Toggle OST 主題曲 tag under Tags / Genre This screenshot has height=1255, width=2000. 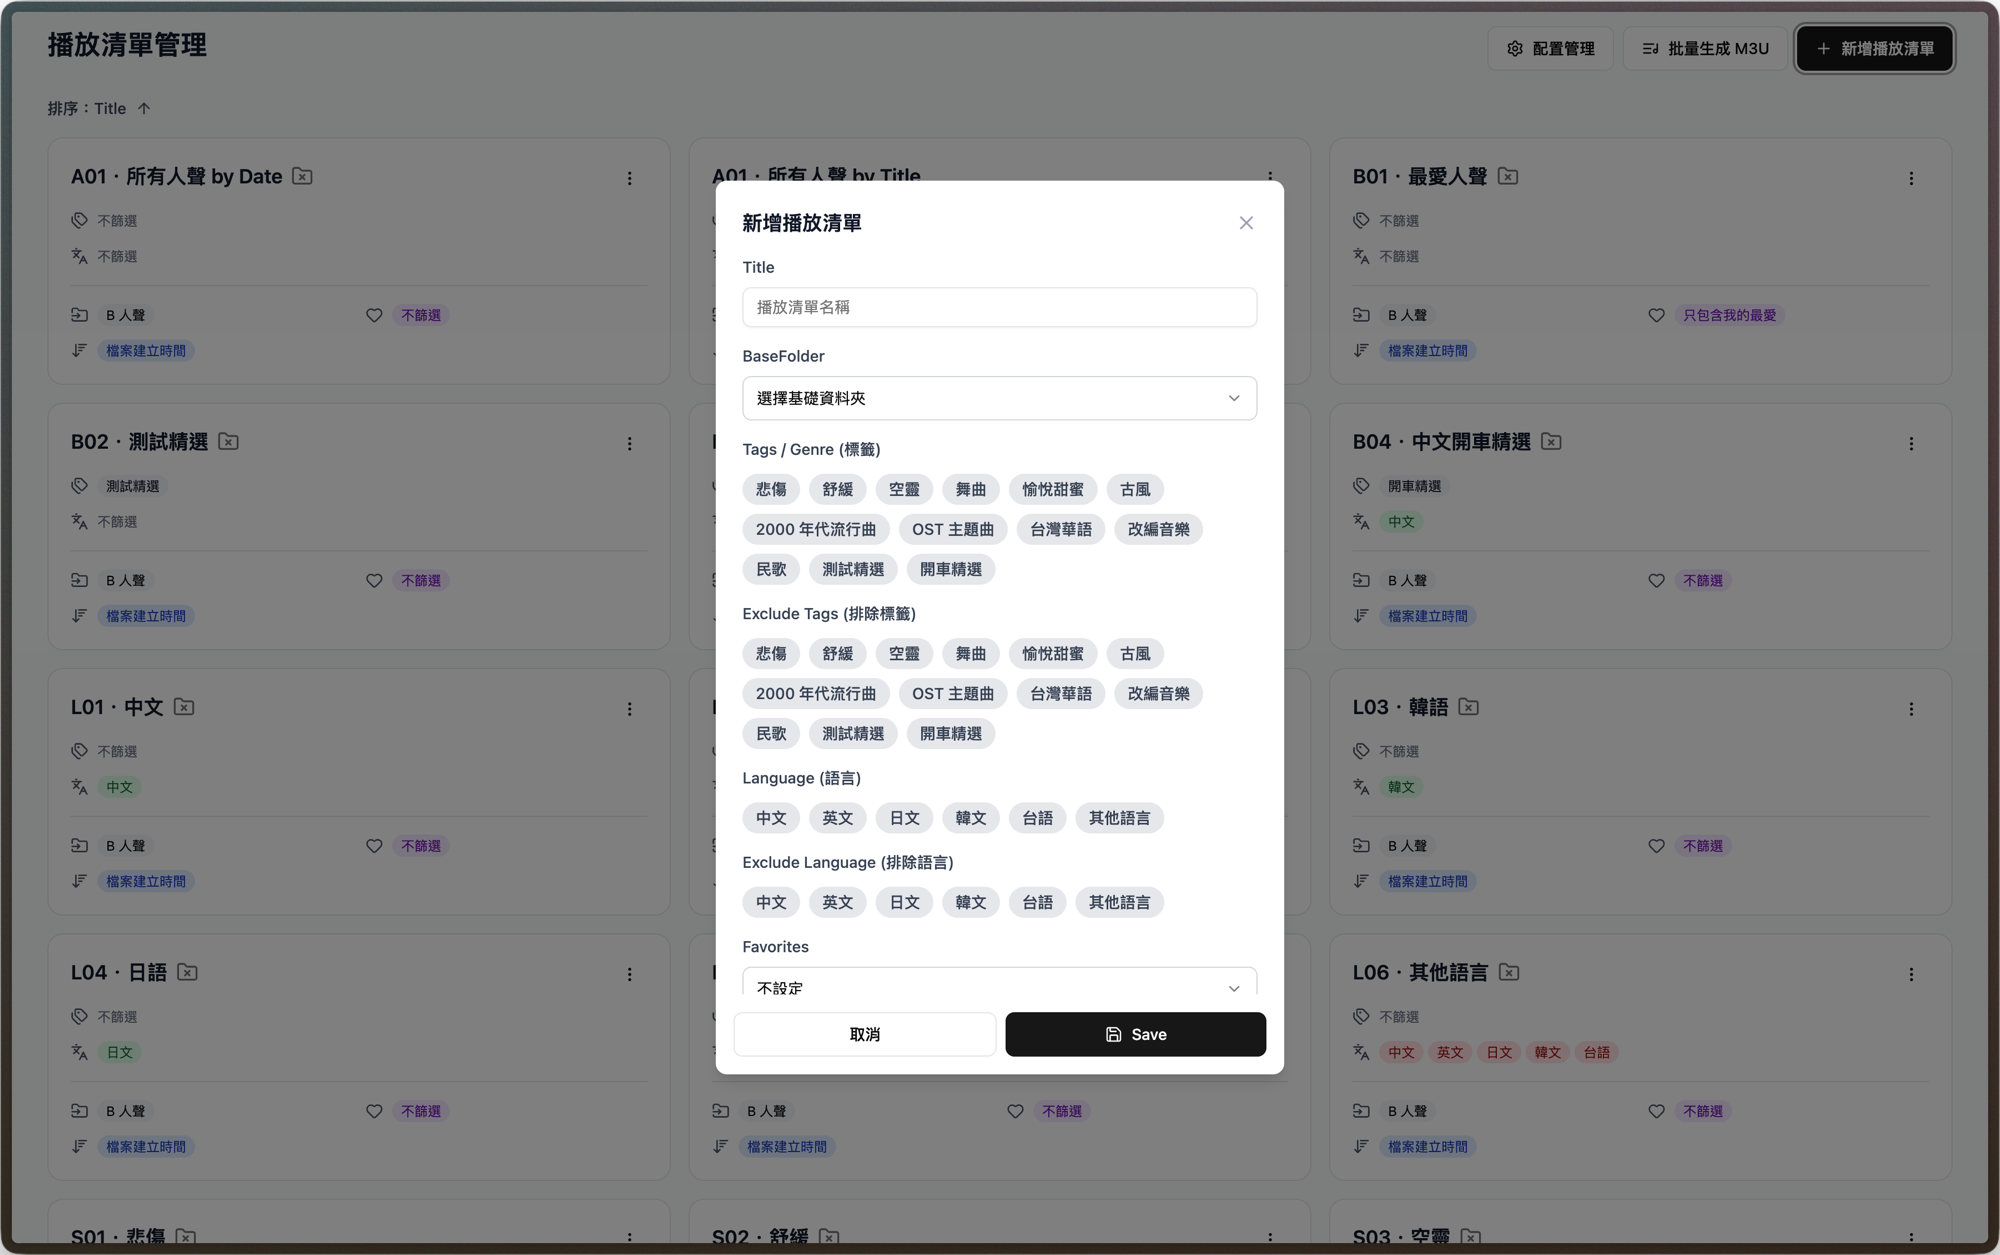click(x=952, y=529)
